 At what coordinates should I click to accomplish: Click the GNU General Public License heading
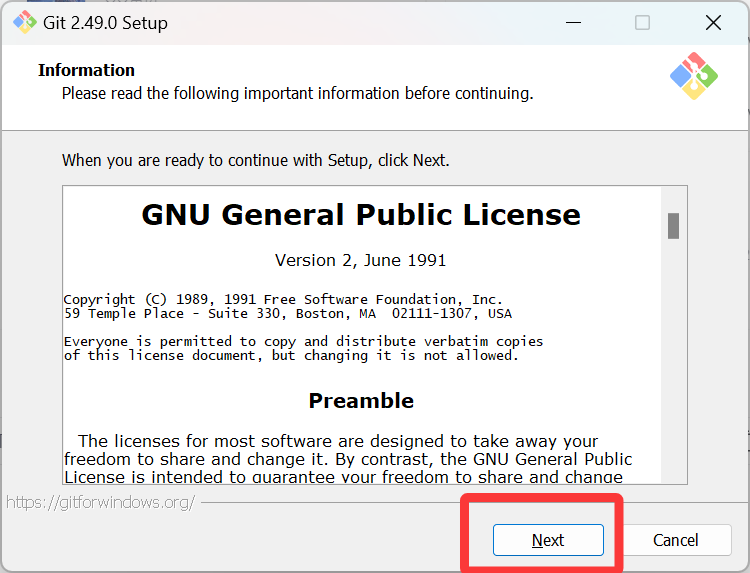coord(361,215)
